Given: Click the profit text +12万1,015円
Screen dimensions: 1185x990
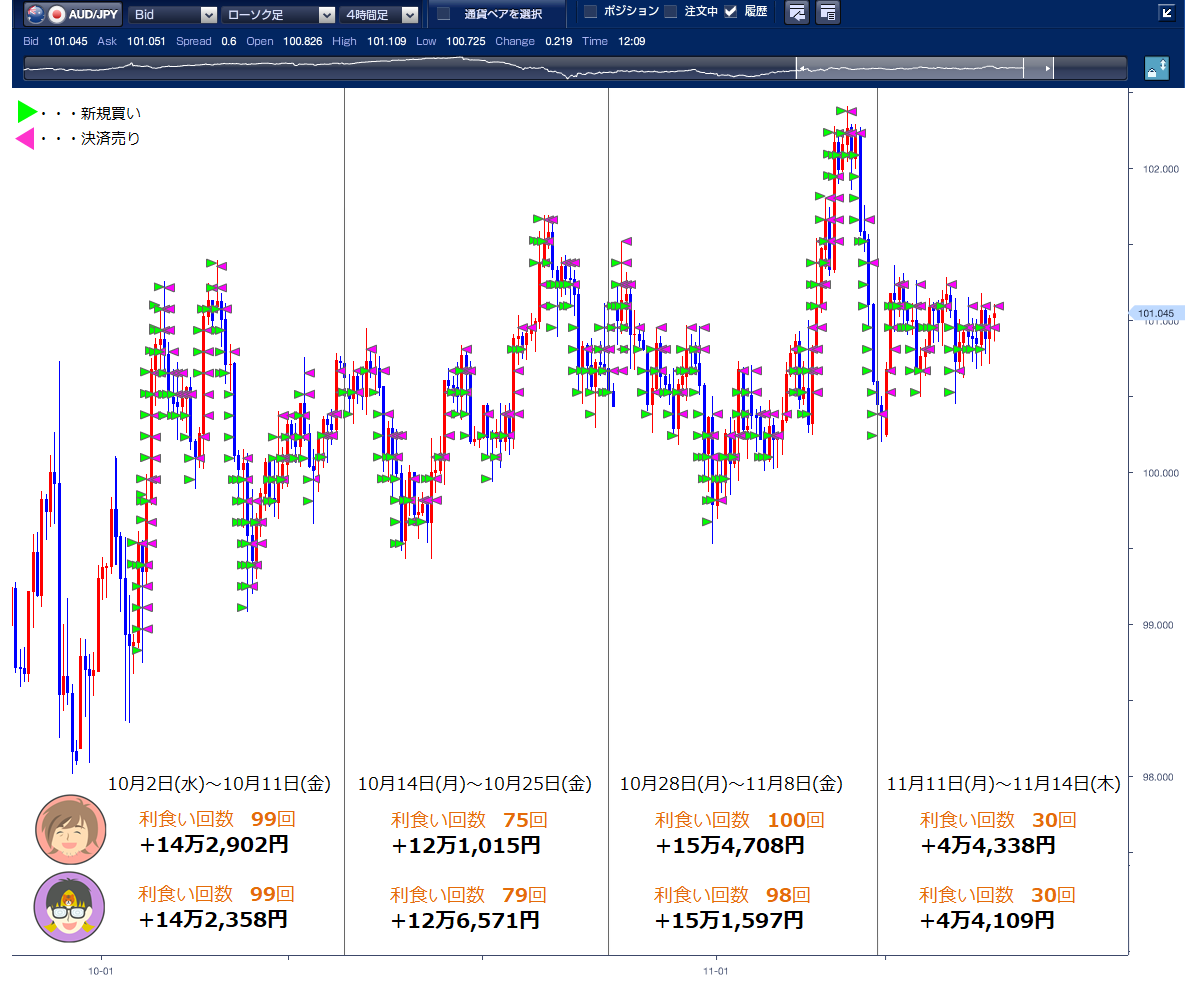Looking at the screenshot, I should pyautogui.click(x=466, y=845).
